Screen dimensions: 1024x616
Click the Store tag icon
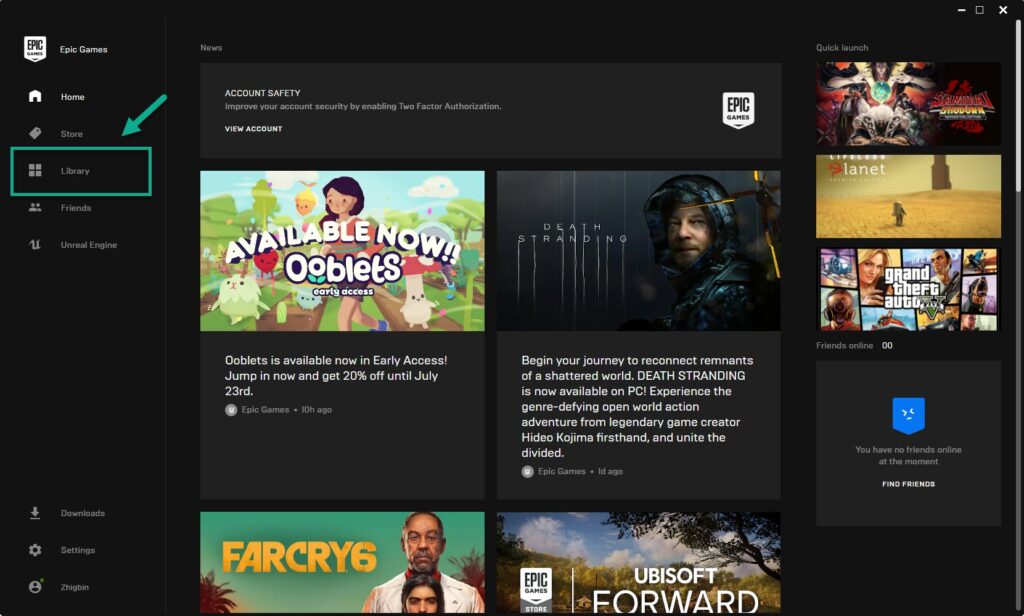click(x=35, y=133)
